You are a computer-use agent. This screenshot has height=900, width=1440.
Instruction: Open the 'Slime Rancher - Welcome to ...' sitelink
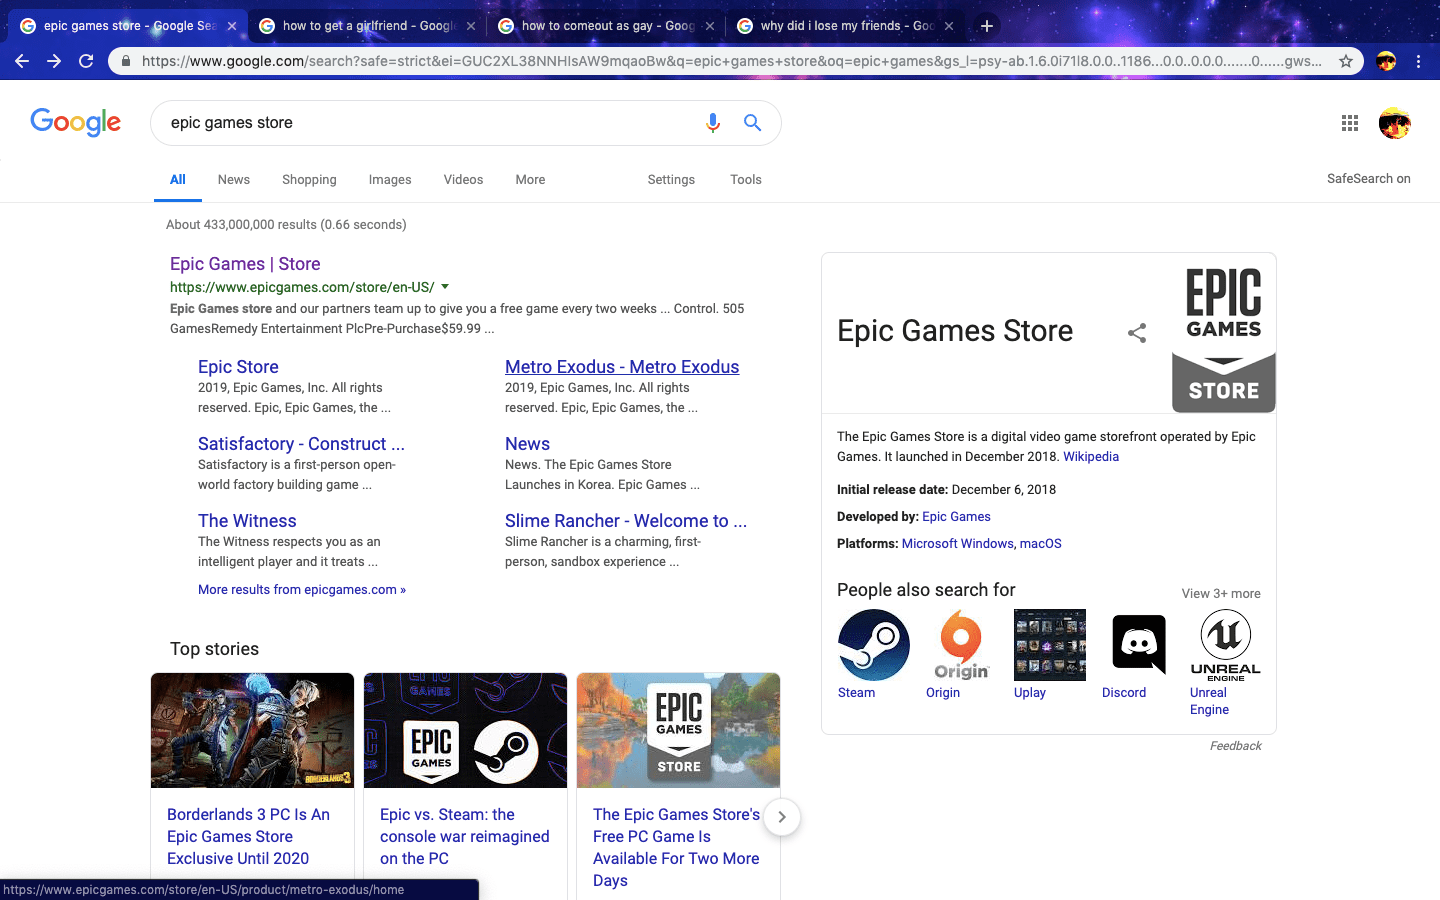(x=626, y=521)
